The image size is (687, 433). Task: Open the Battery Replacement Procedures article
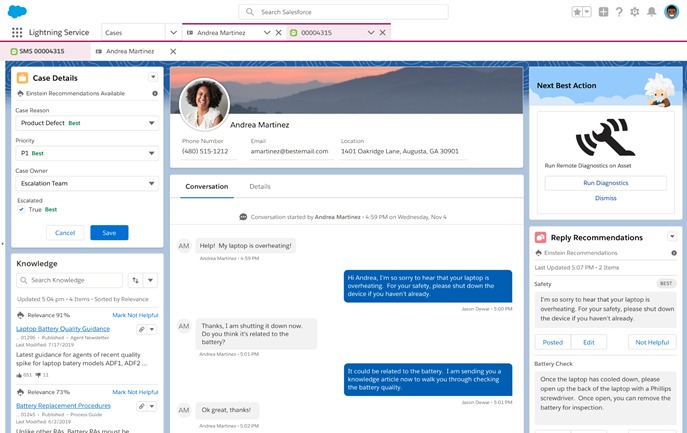point(64,406)
